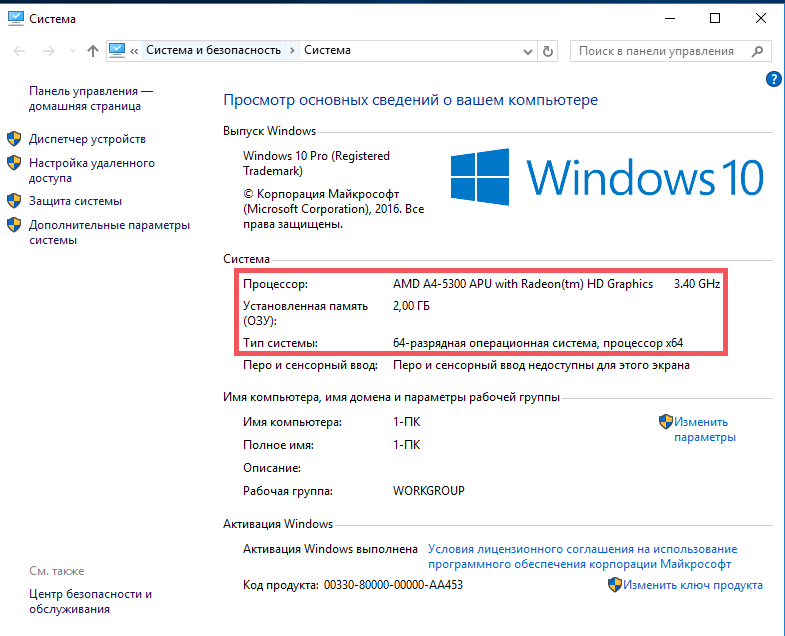Click the shield icon beside Настройка удаленного доступа
785x636 pixels.
tap(14, 163)
